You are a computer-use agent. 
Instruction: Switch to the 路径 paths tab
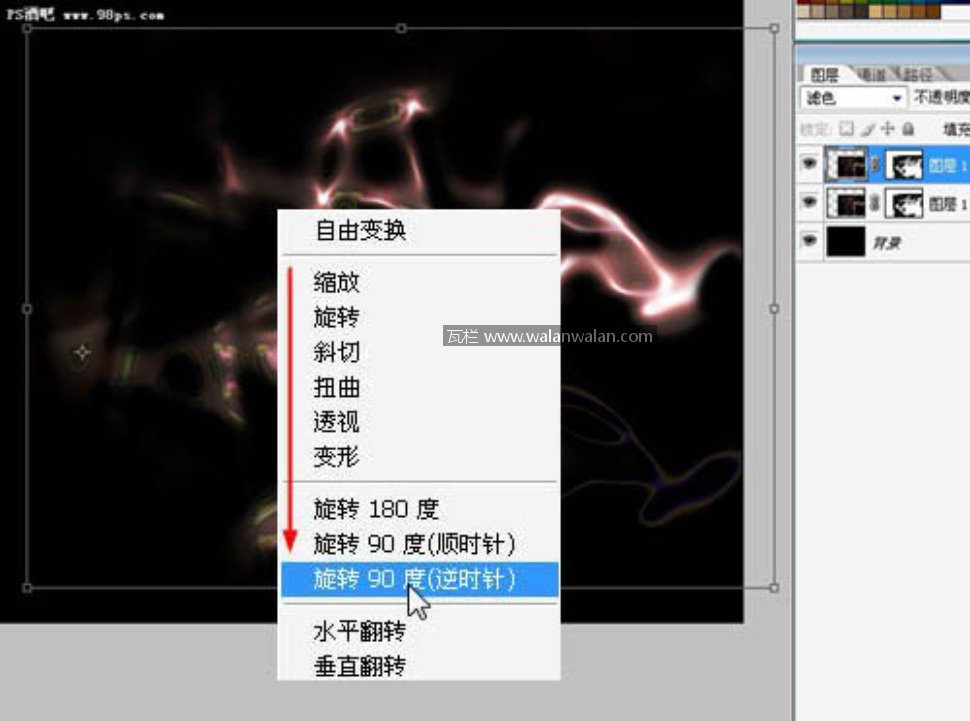click(916, 74)
